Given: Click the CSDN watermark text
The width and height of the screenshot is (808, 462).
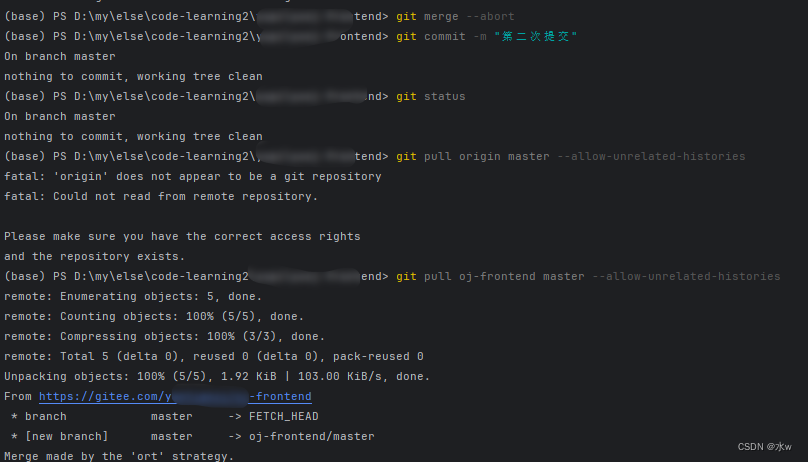Looking at the screenshot, I should 764,447.
